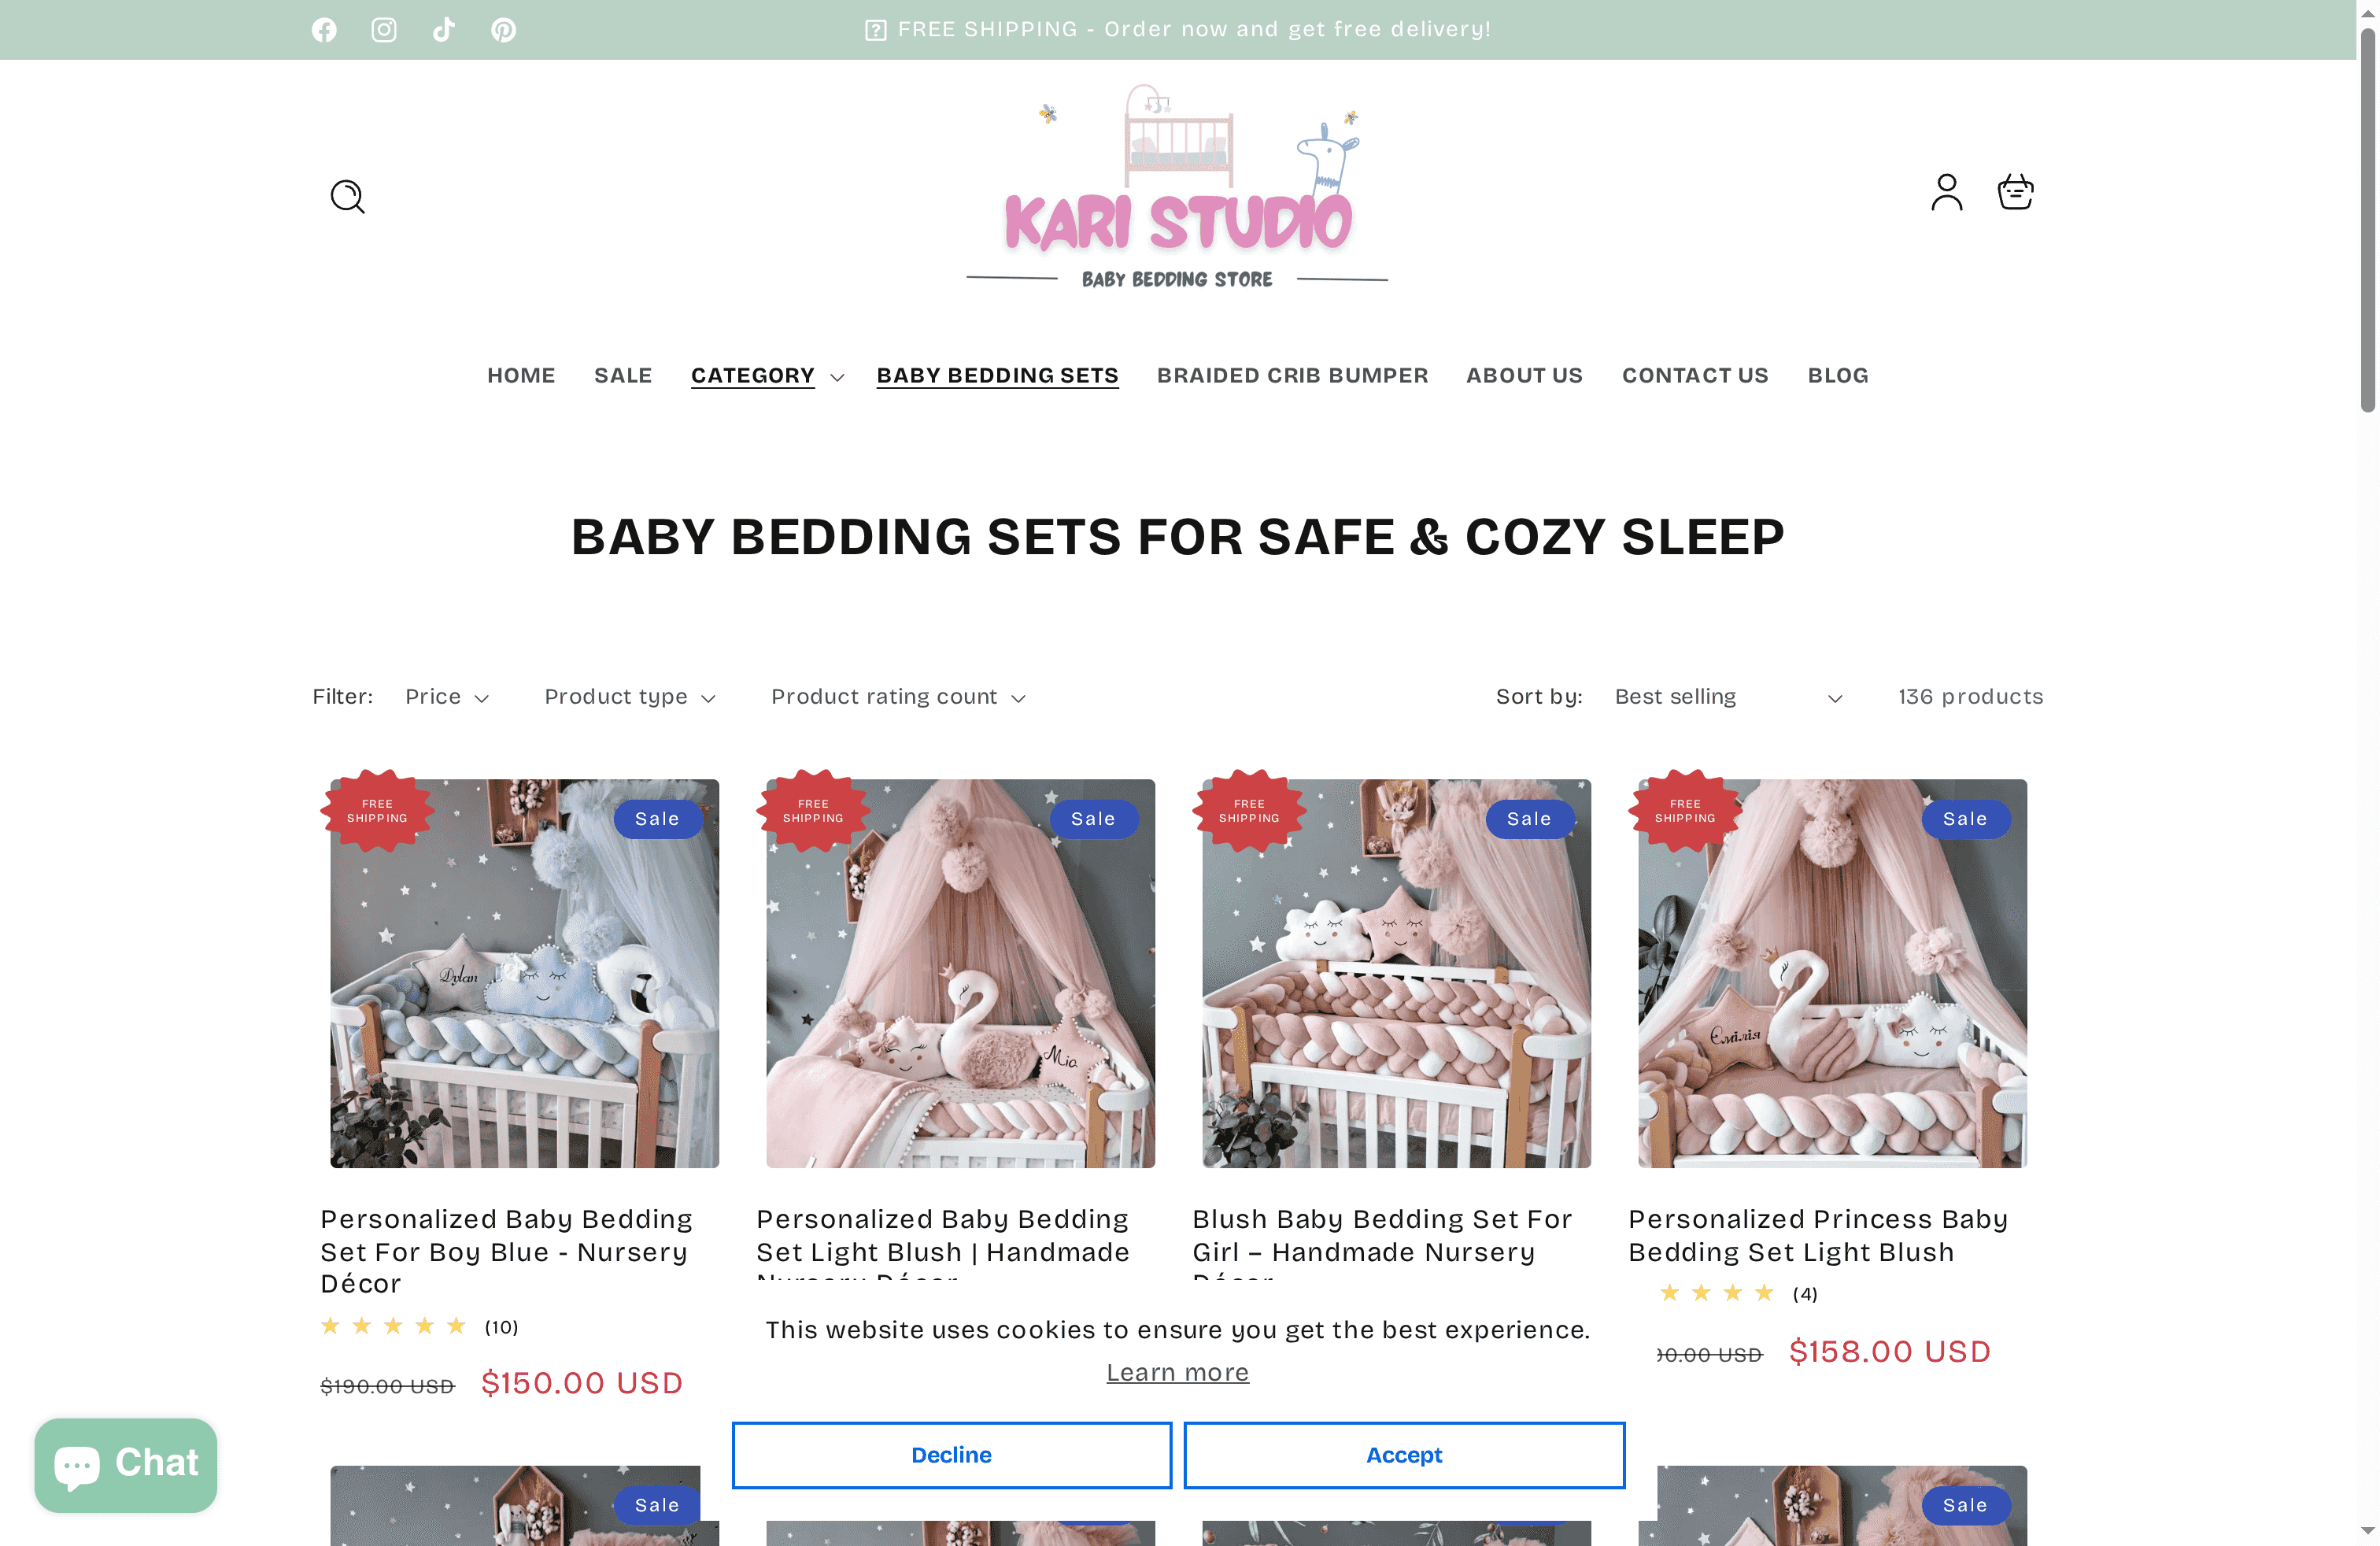Expand the Product rating count filter
This screenshot has height=1546, width=2380.
pos(898,697)
